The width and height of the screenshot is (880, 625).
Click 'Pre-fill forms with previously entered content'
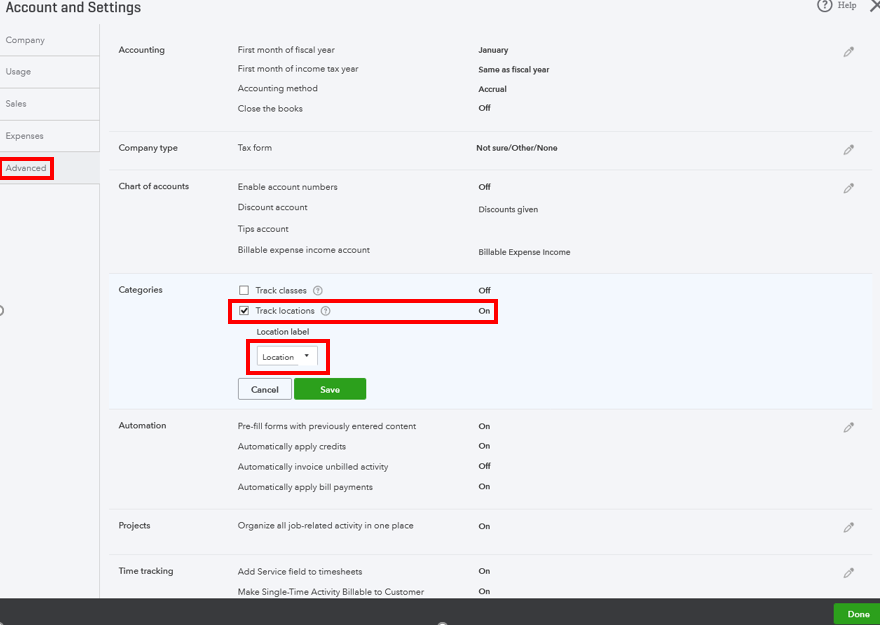tap(327, 426)
